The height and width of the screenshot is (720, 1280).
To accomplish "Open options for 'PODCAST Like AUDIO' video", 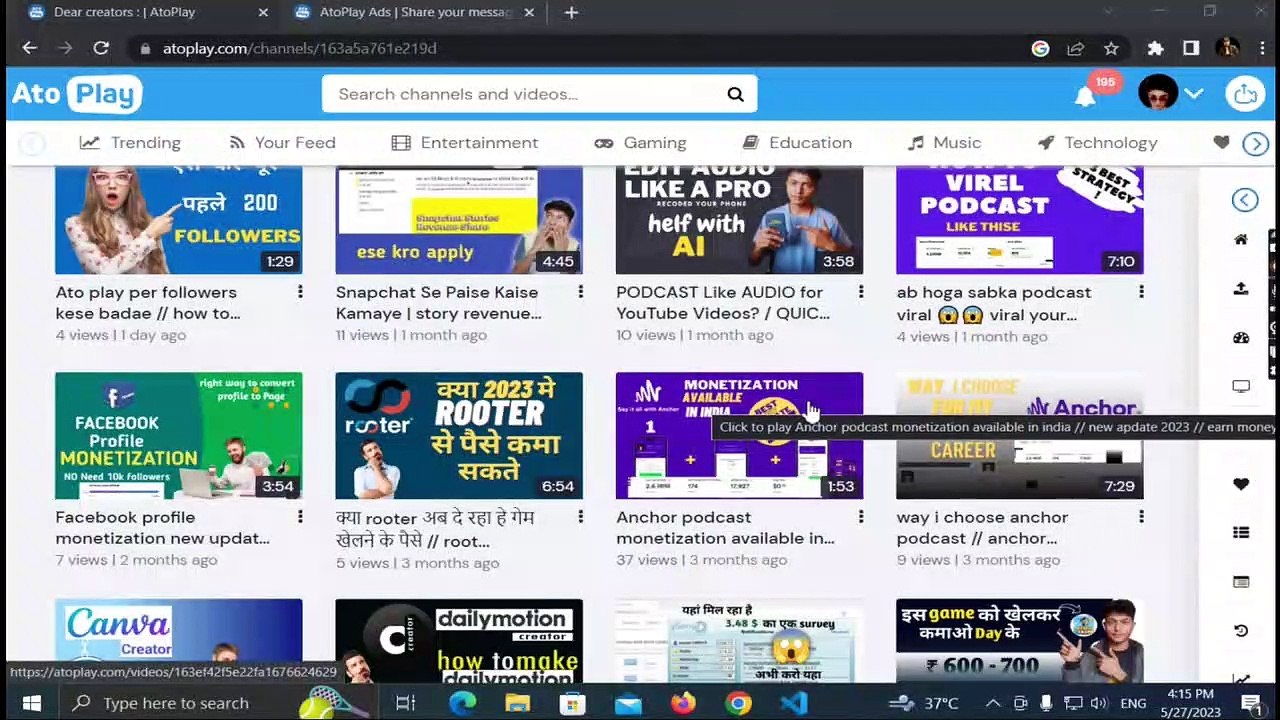I will tap(861, 292).
